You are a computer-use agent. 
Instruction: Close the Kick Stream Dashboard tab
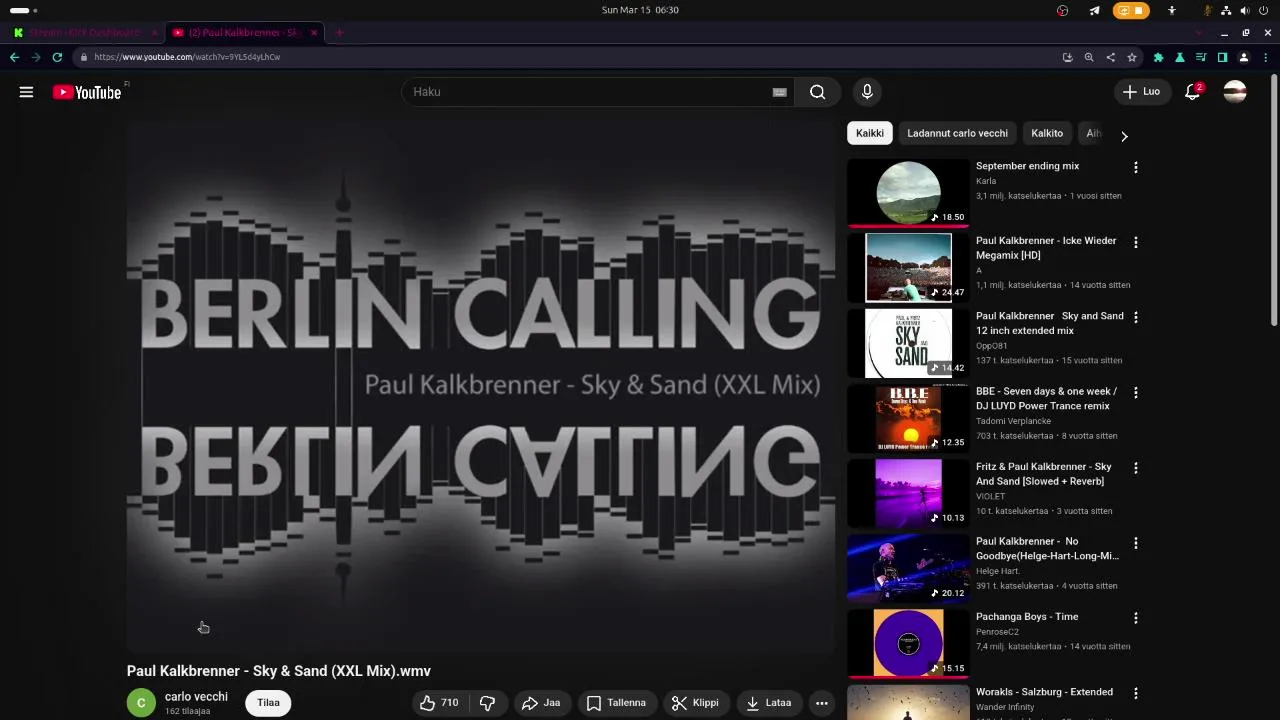pyautogui.click(x=154, y=32)
